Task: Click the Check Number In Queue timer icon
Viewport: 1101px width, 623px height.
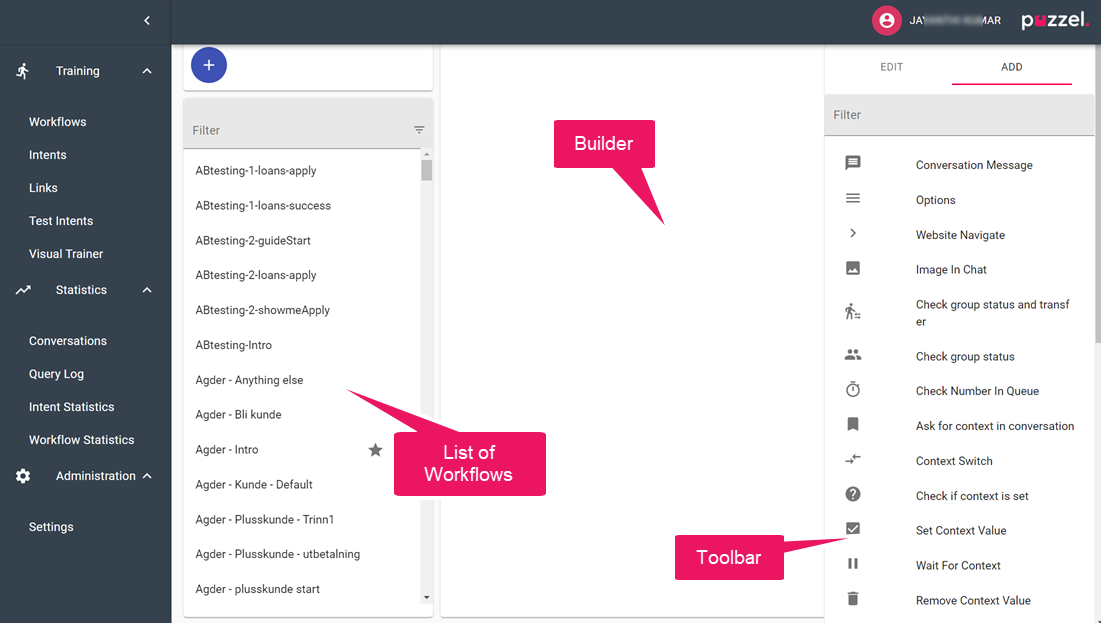Action: click(853, 390)
